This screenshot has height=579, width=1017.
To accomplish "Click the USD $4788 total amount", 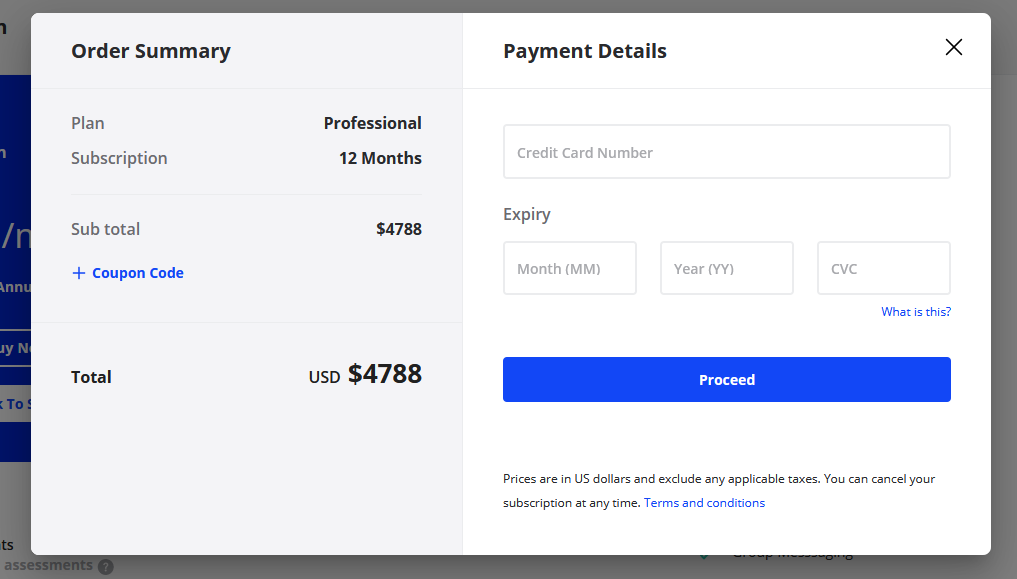I will tap(366, 375).
